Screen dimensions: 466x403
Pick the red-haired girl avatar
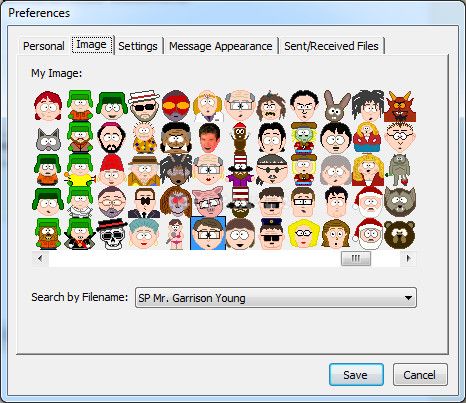click(x=48, y=106)
